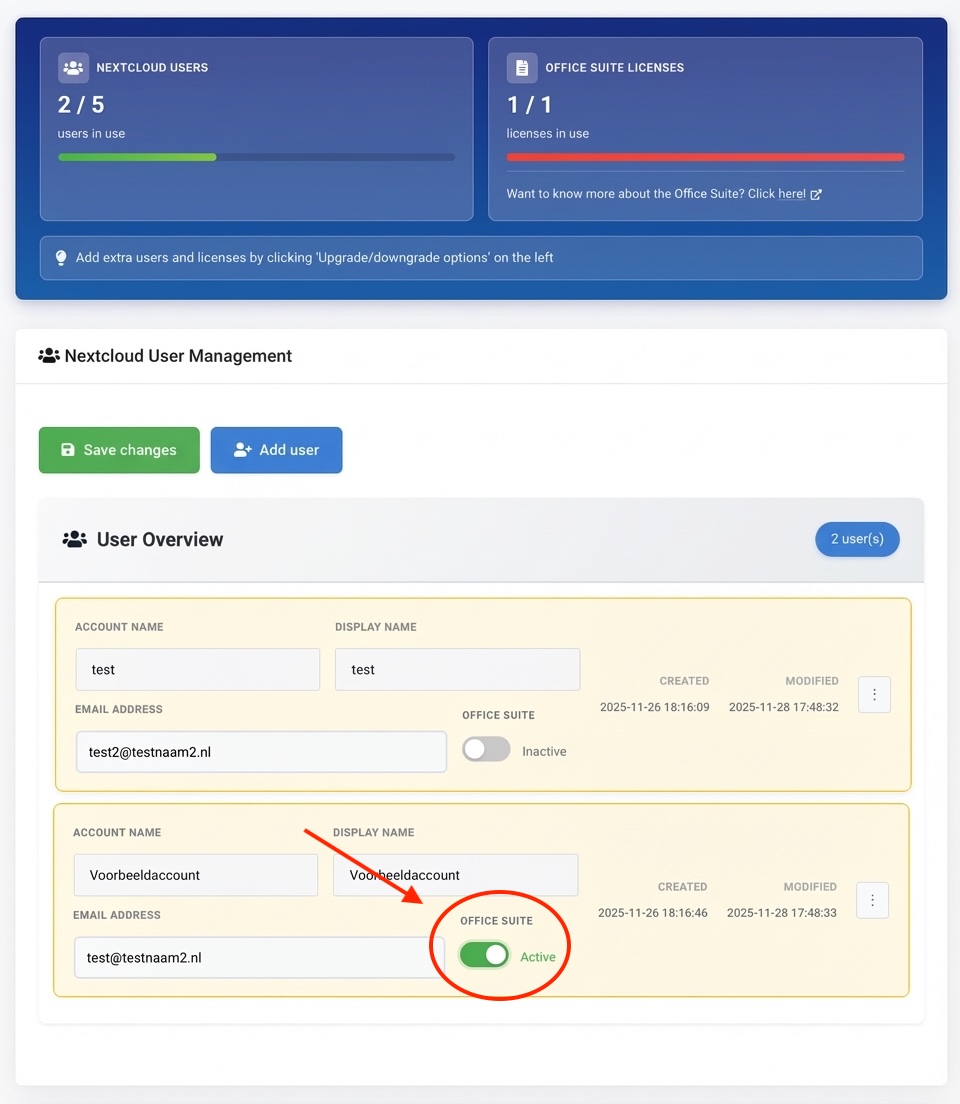This screenshot has height=1104, width=960.
Task: Edit the account name field 'test'
Action: [198, 670]
